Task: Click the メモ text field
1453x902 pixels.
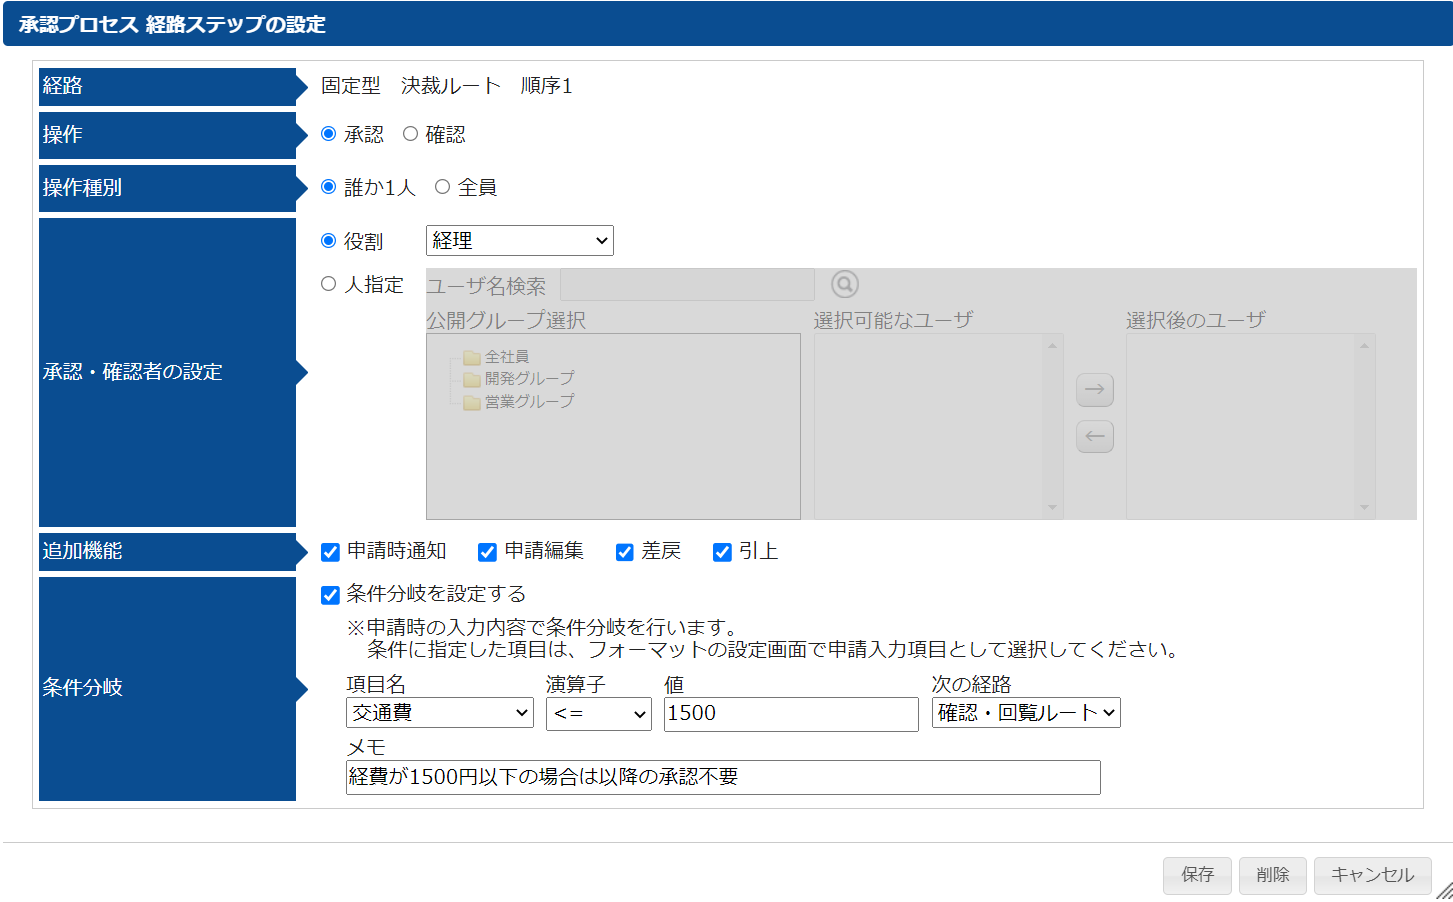Action: (722, 777)
